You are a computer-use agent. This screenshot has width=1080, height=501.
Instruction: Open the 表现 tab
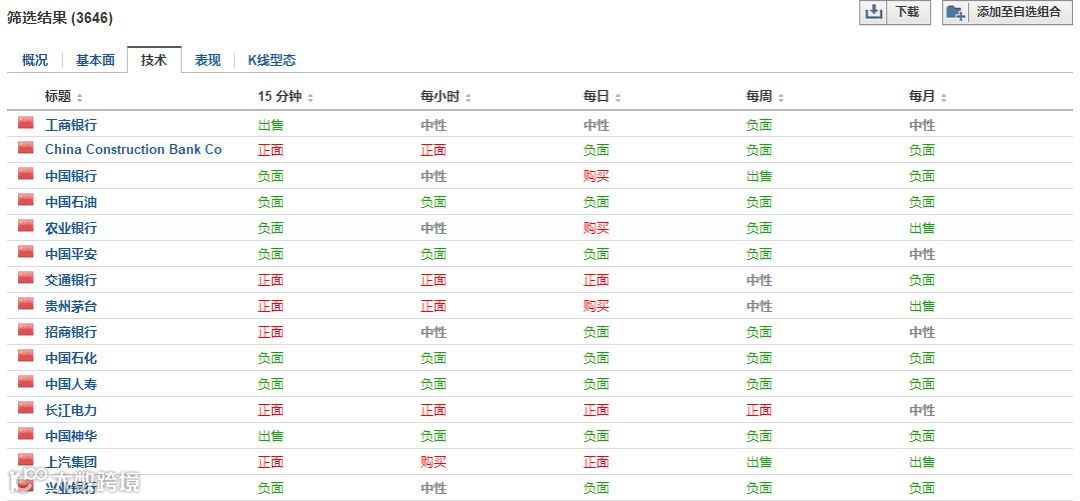pyautogui.click(x=207, y=60)
